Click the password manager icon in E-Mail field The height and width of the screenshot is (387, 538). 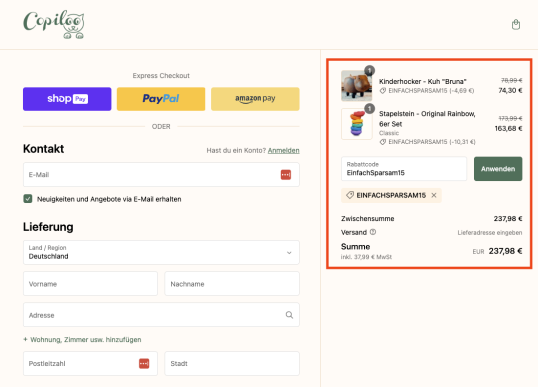pos(286,175)
